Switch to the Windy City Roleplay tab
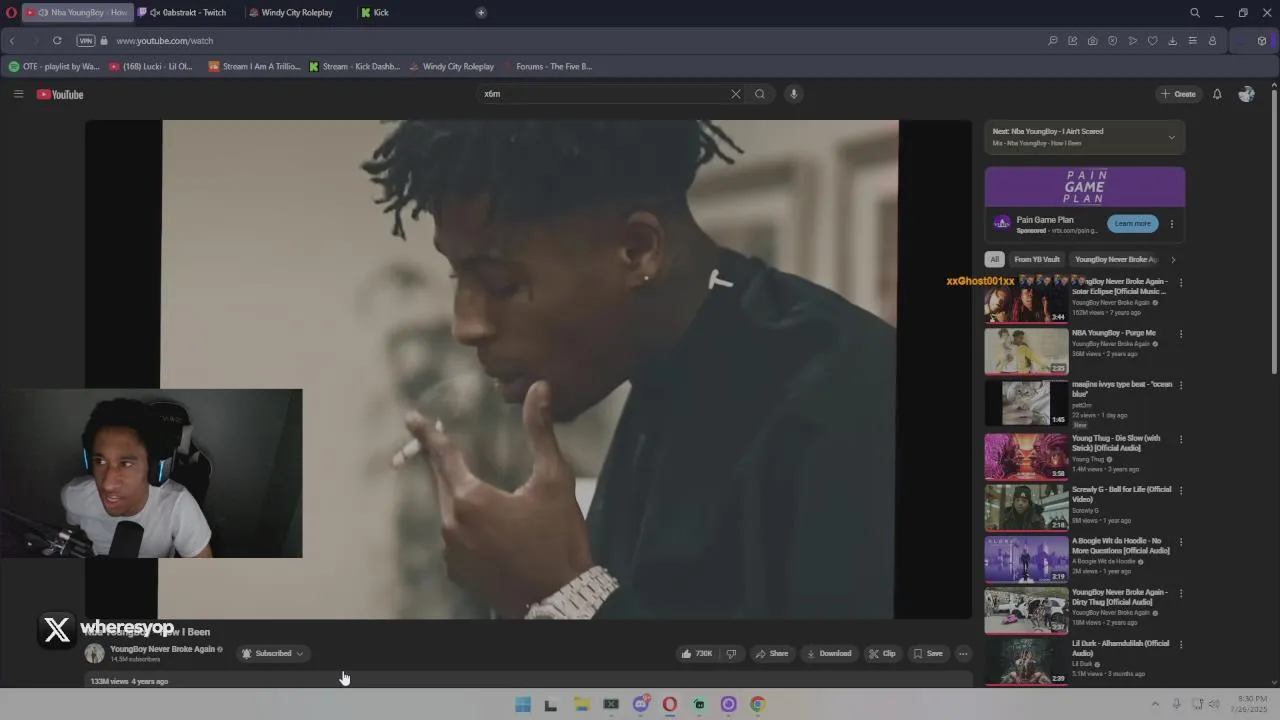Viewport: 1280px width, 720px height. click(296, 13)
